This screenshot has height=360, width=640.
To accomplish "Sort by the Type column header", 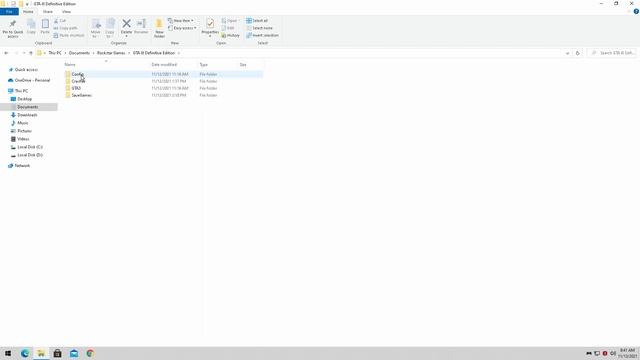I will coord(204,64).
